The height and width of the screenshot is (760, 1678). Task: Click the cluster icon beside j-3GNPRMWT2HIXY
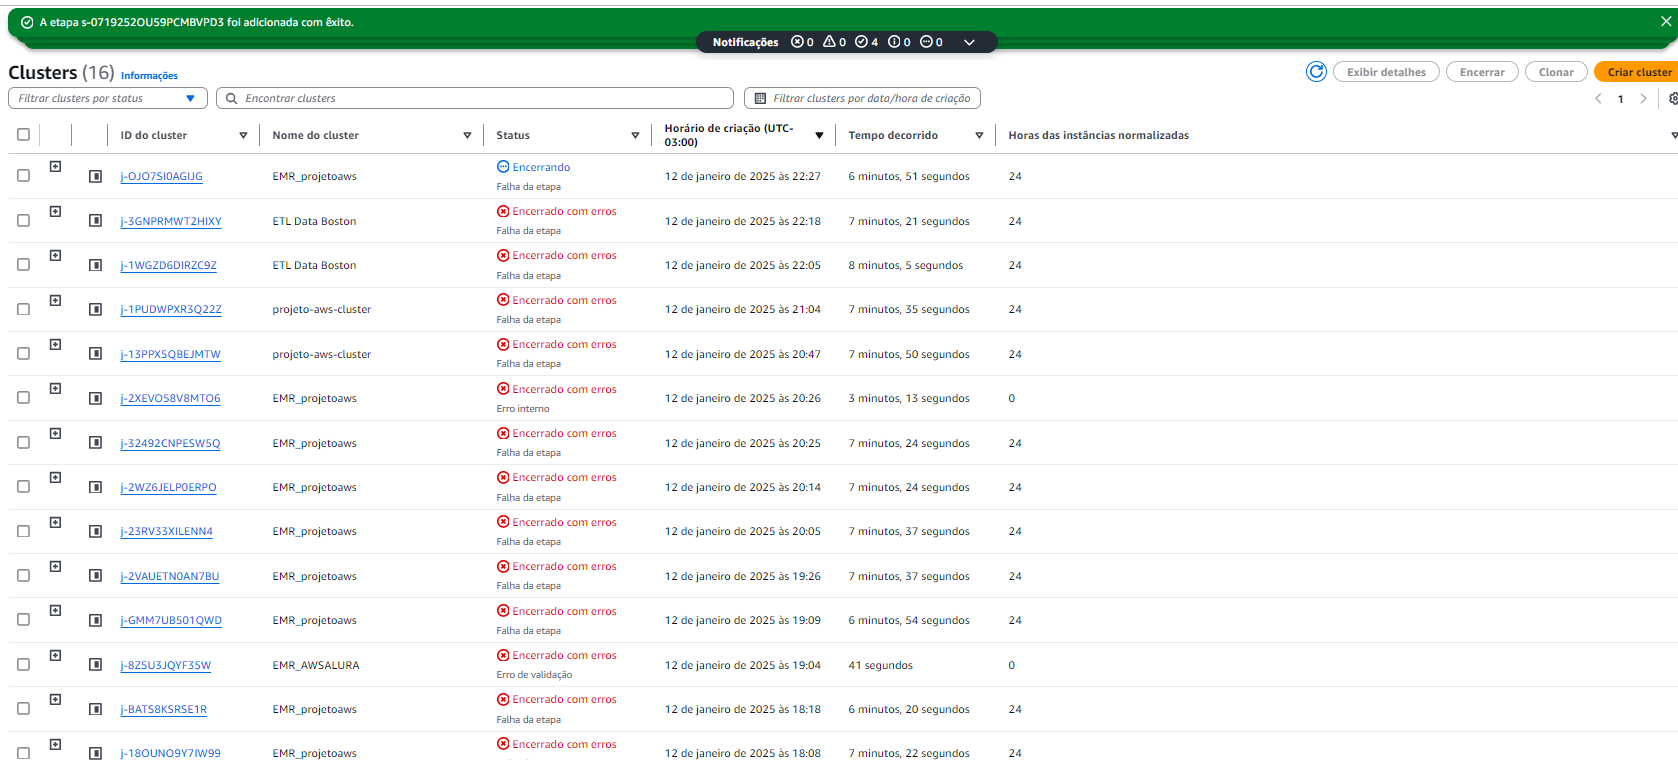(x=95, y=220)
